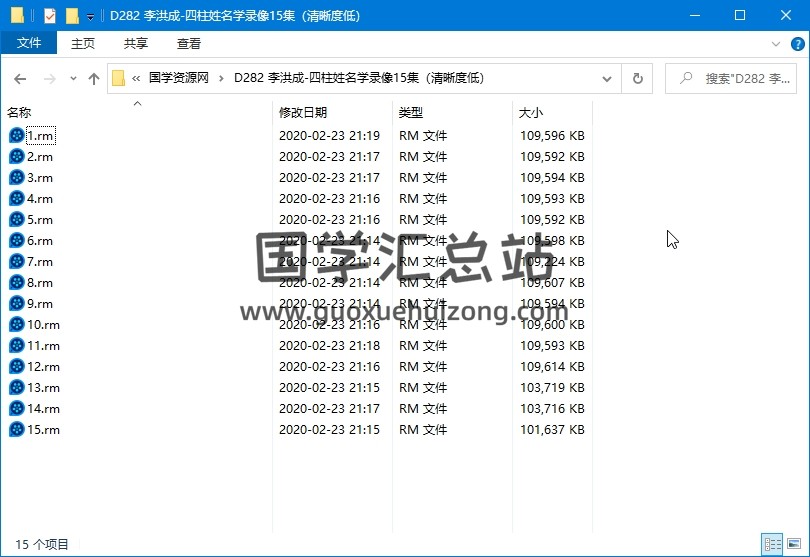Viewport: 810px width, 557px height.
Task: Navigate to 国学资源网 breadcrumb
Action: [179, 78]
